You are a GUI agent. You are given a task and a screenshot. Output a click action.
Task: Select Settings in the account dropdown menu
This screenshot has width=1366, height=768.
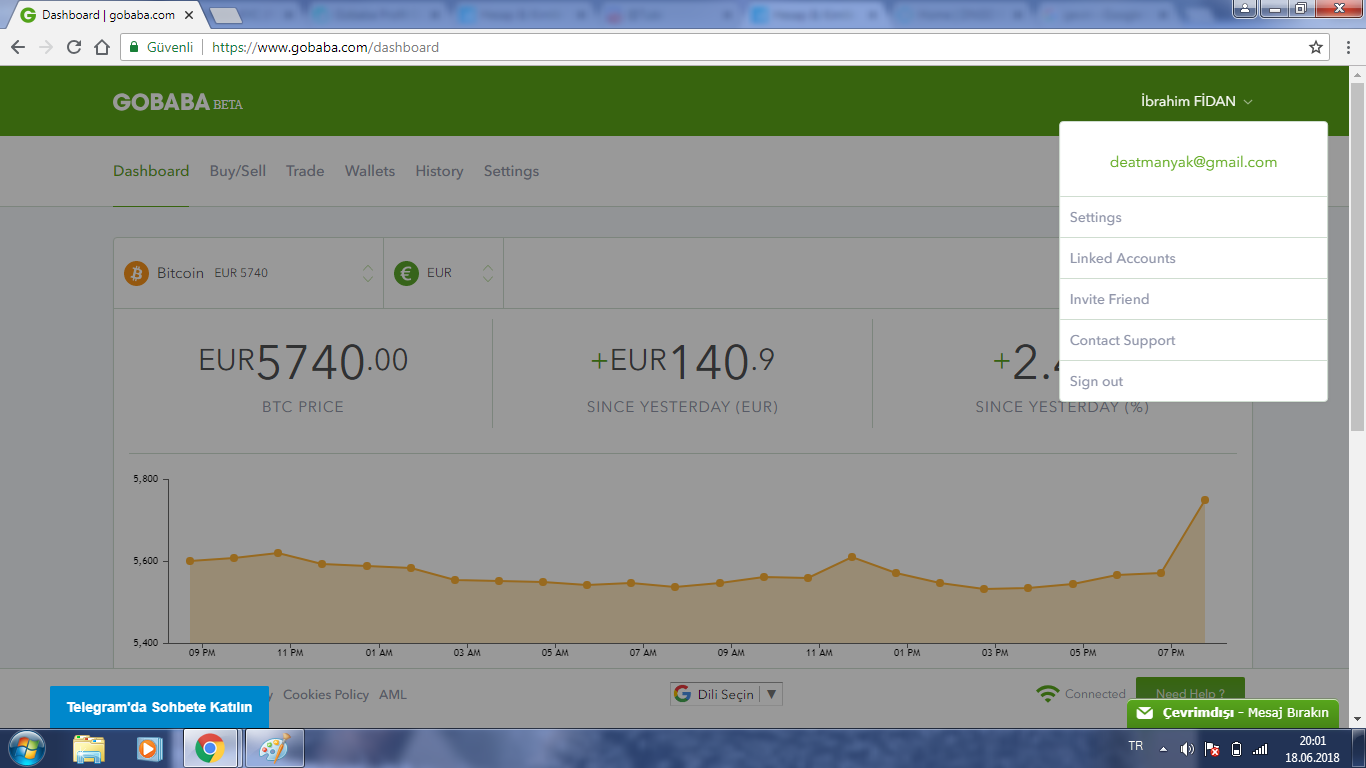[1193, 217]
